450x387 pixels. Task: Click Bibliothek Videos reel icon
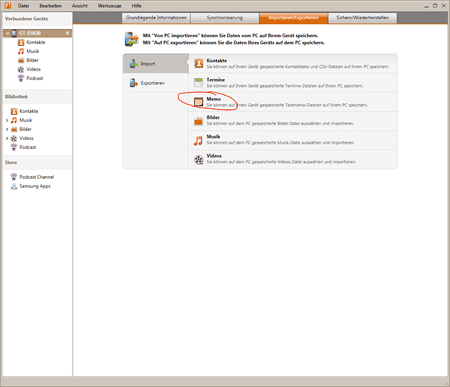[14, 138]
